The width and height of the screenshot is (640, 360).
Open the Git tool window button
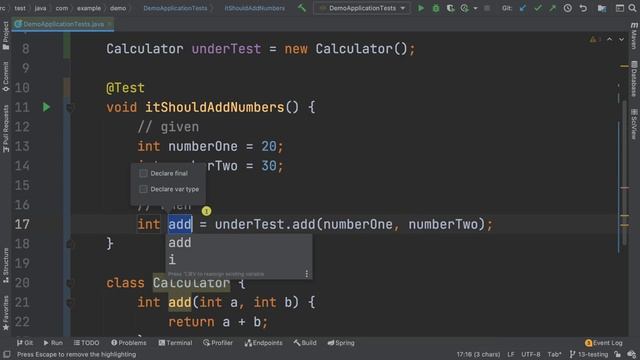[x=24, y=343]
